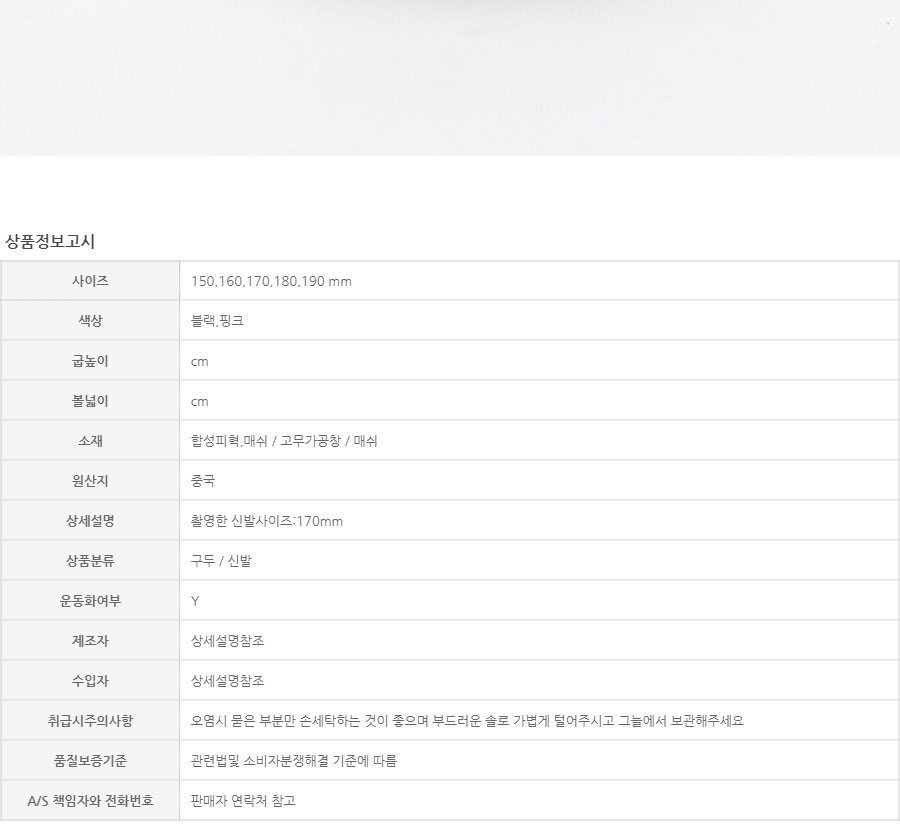The image size is (900, 835).
Task: Select the 판매자 연락처 참고 value
Action: [243, 801]
